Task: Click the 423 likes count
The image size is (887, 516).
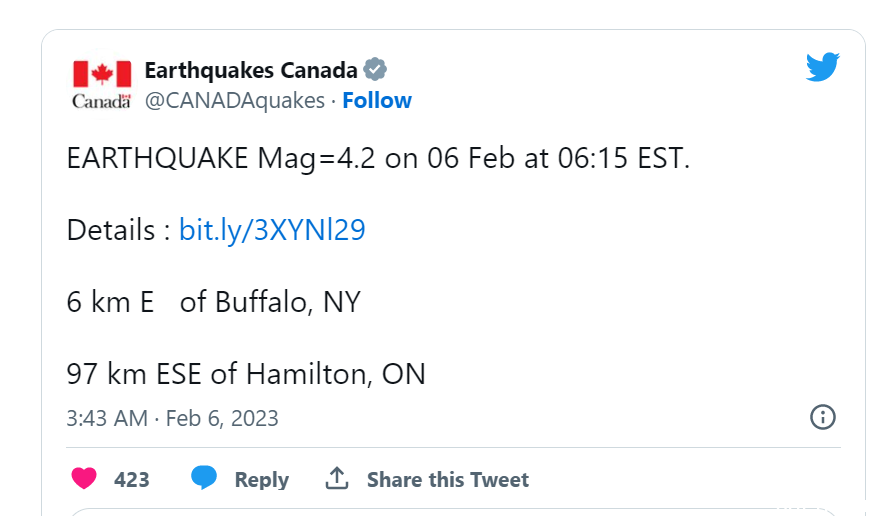Action: pos(132,480)
